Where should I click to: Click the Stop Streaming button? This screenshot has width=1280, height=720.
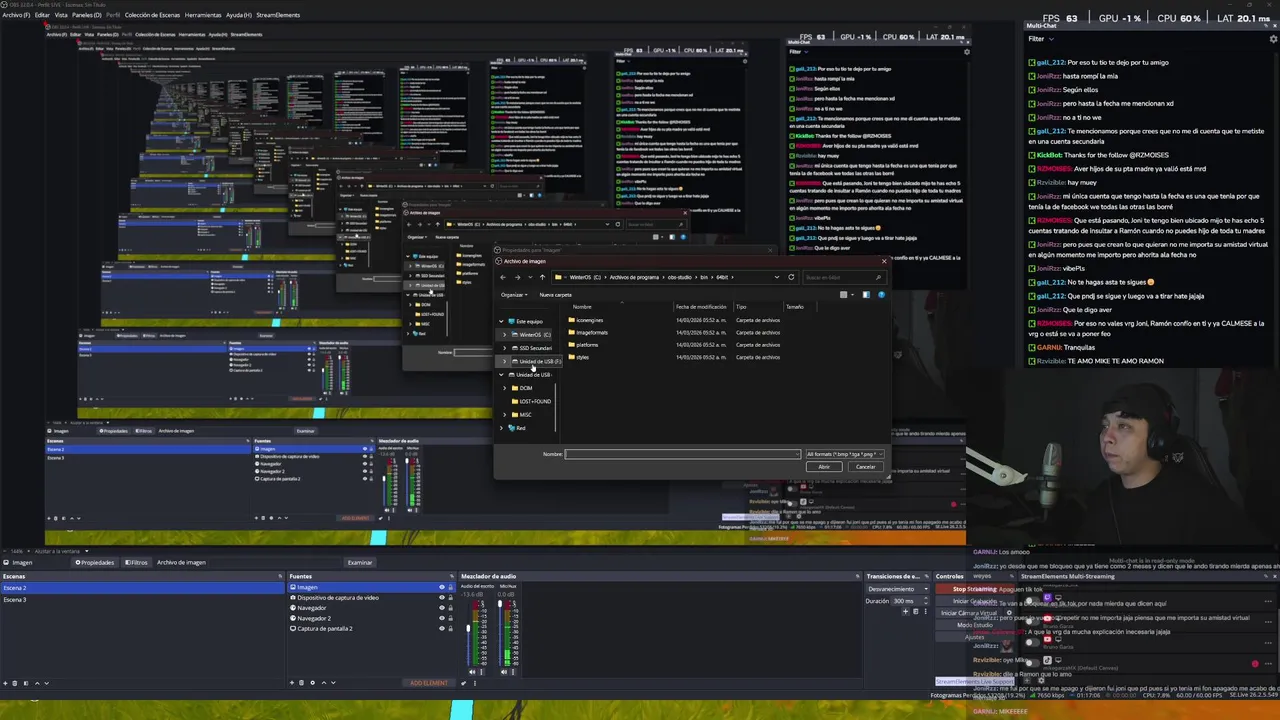pyautogui.click(x=975, y=589)
